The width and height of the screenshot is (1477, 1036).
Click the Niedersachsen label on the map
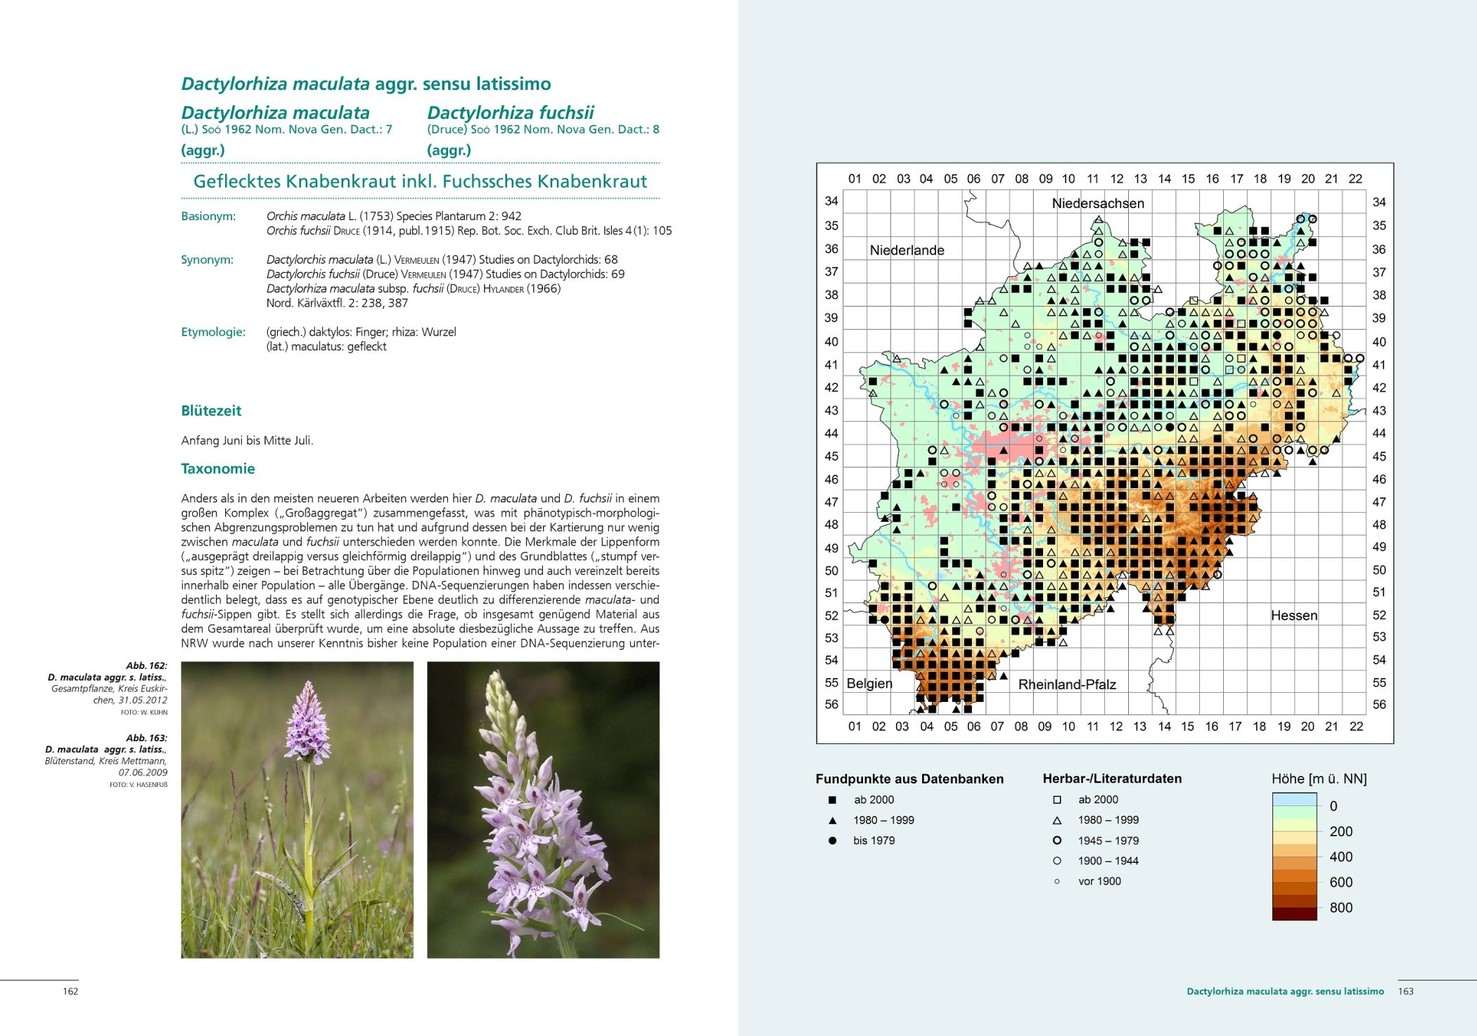click(1098, 203)
